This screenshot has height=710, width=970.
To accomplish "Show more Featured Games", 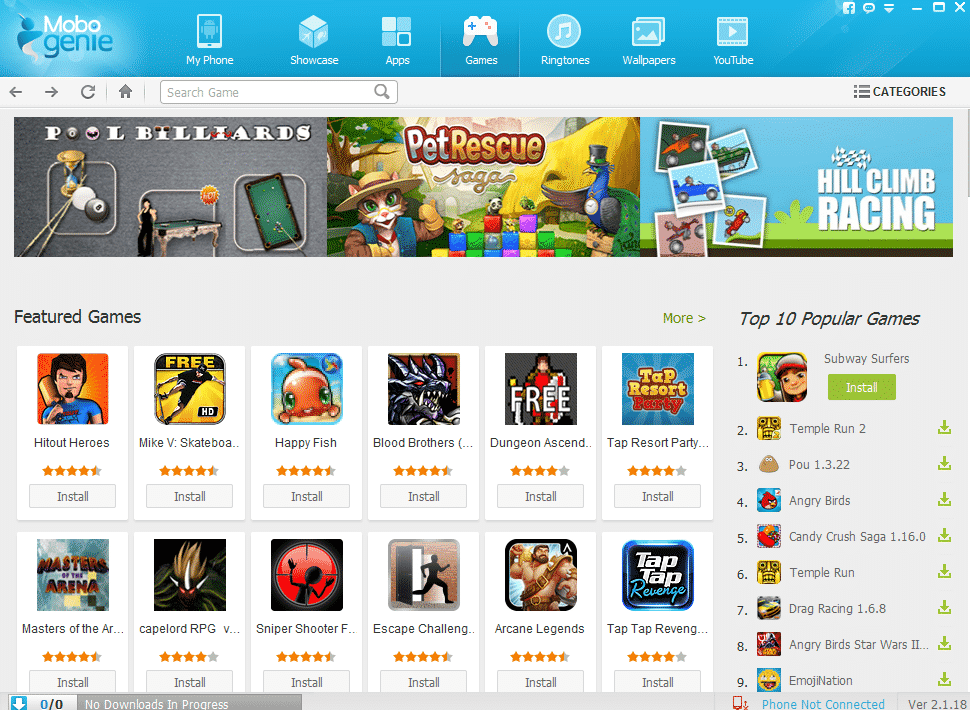I will [684, 318].
